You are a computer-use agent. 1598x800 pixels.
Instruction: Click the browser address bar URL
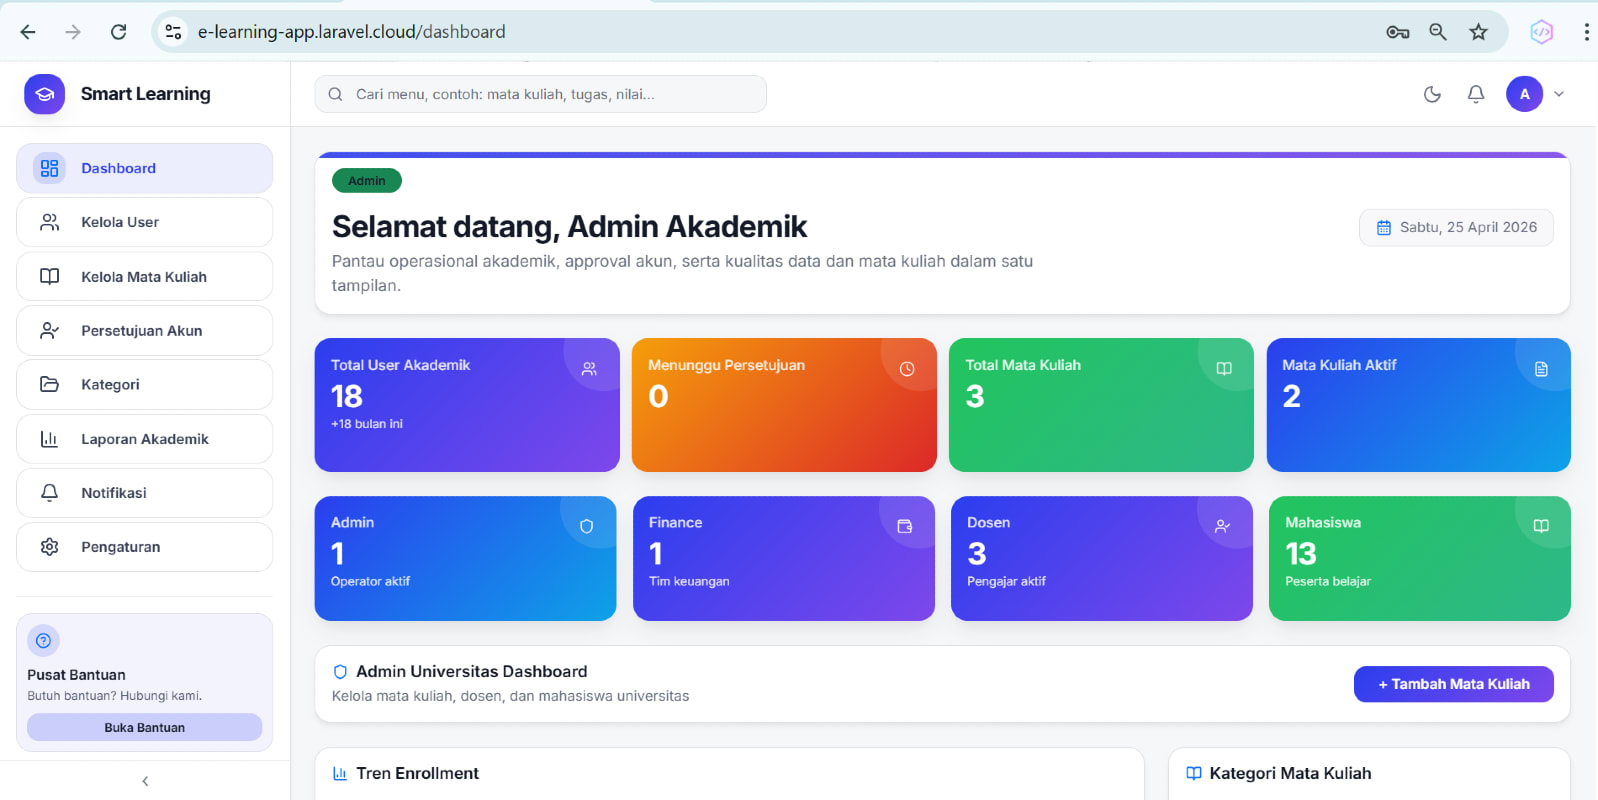tap(352, 32)
